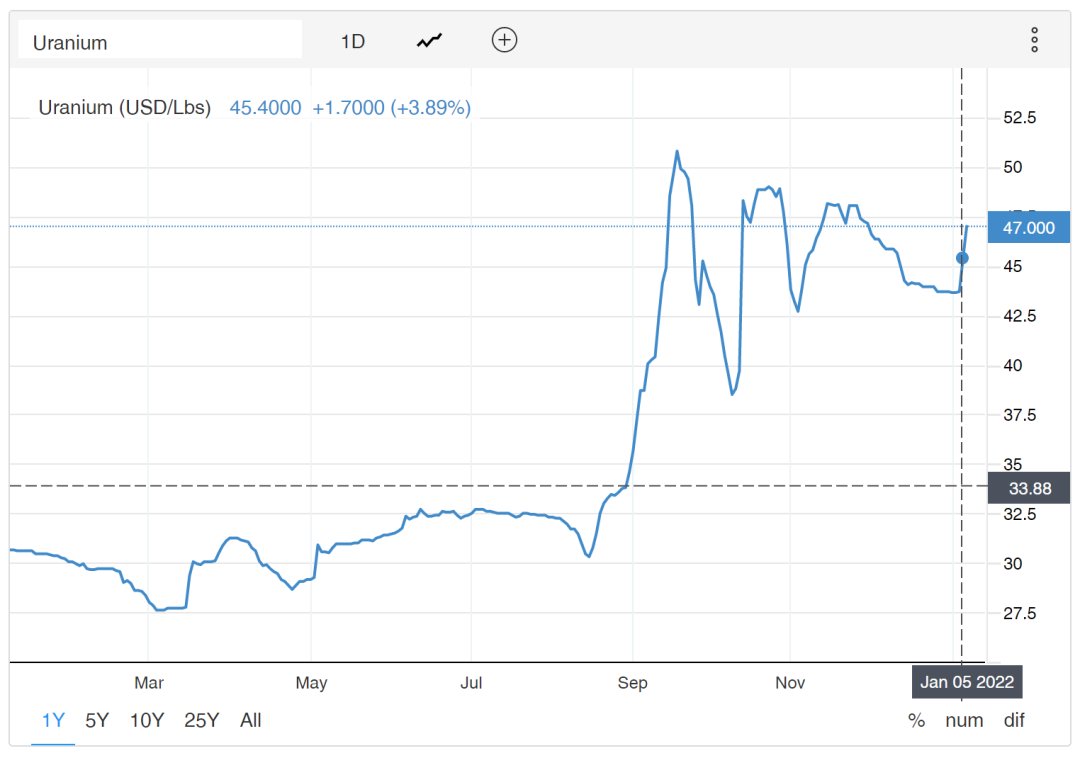Click the 52.5 y-axis price label

[1019, 118]
